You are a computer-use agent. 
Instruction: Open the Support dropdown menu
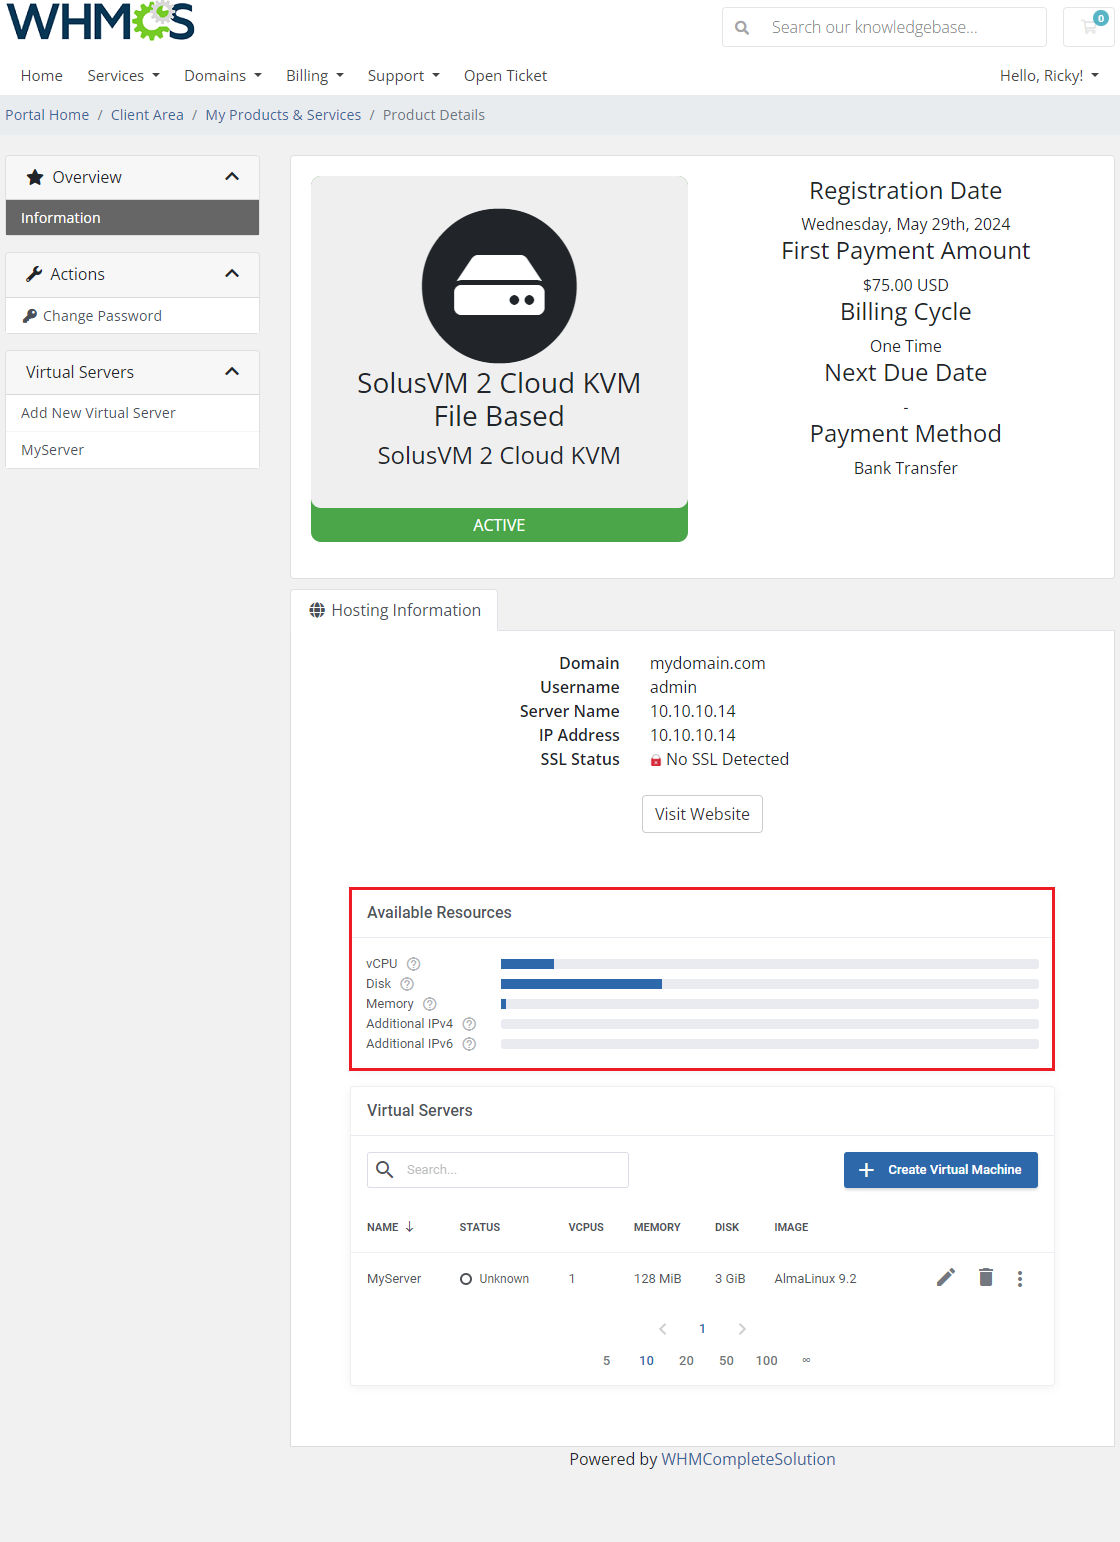point(403,76)
